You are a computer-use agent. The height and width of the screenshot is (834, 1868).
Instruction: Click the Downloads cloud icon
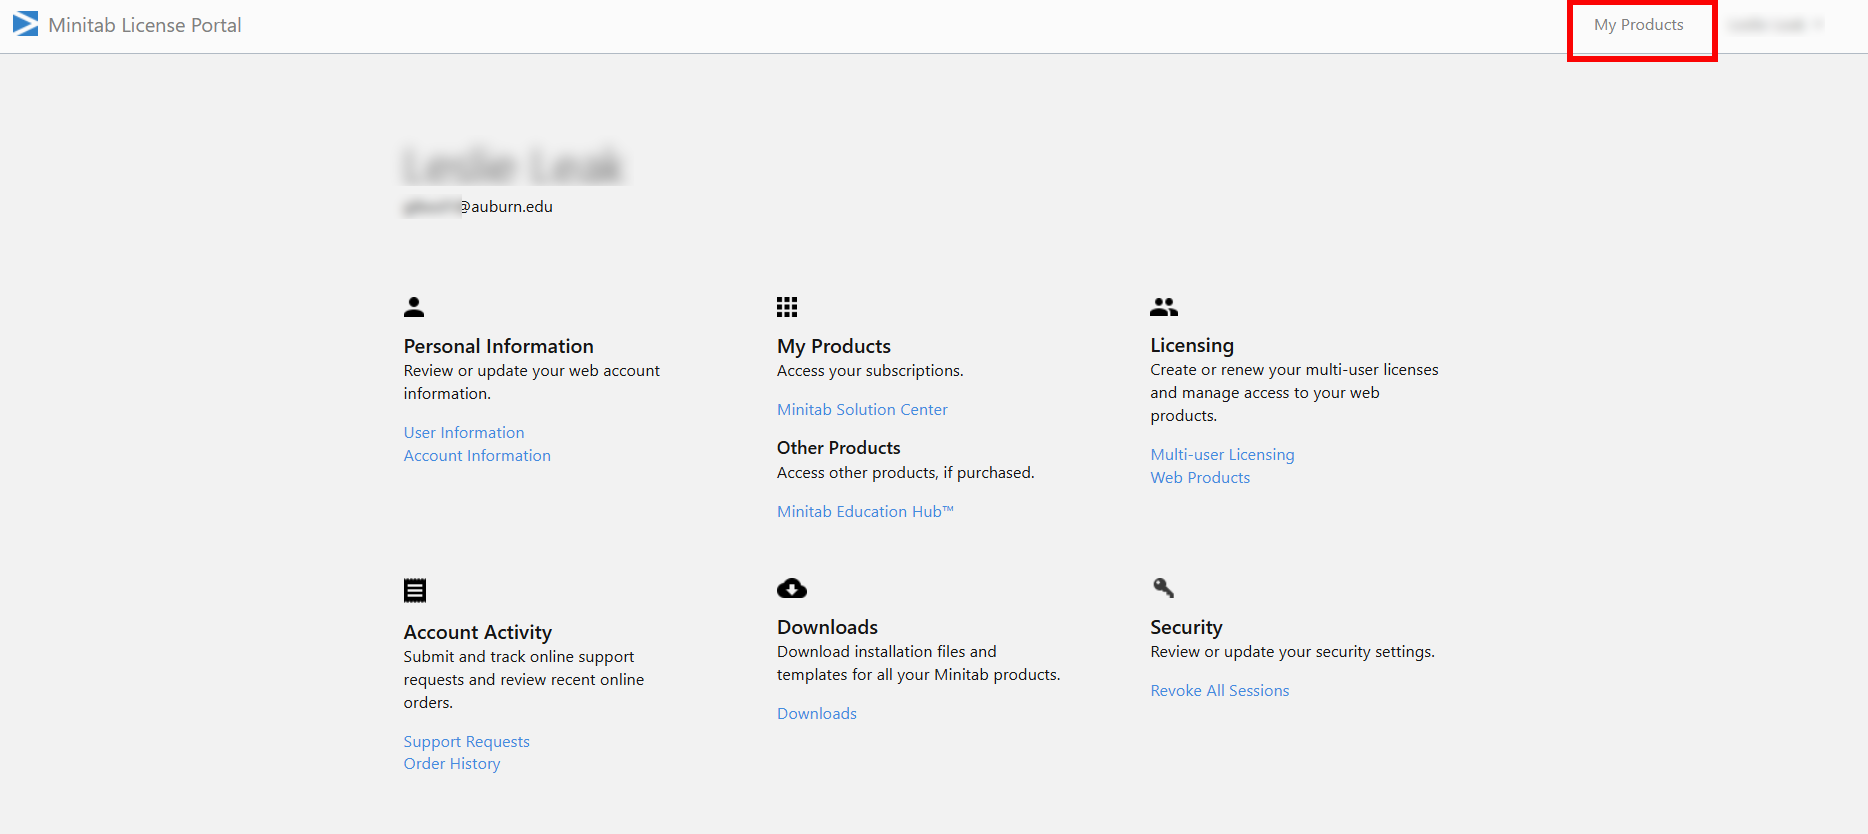pos(792,588)
